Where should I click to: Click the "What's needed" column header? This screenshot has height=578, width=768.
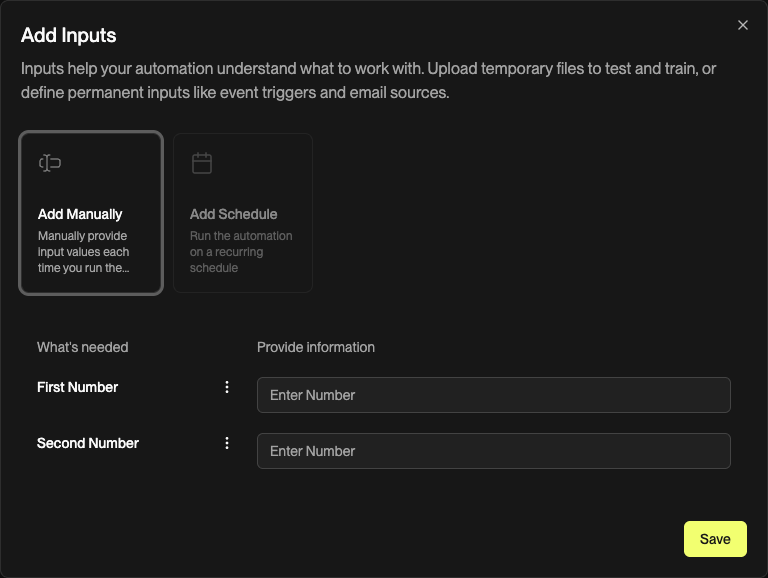pos(82,347)
